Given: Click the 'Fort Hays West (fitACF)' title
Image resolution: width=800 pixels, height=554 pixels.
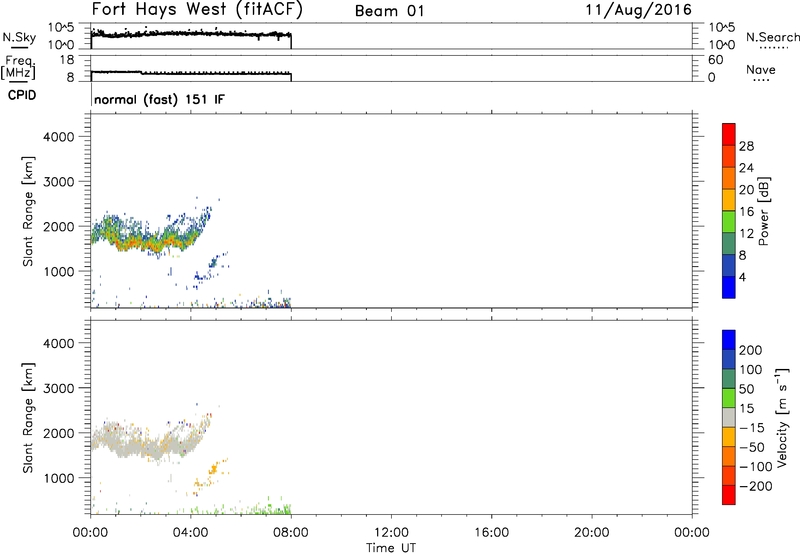Looking at the screenshot, I should tap(197, 10).
